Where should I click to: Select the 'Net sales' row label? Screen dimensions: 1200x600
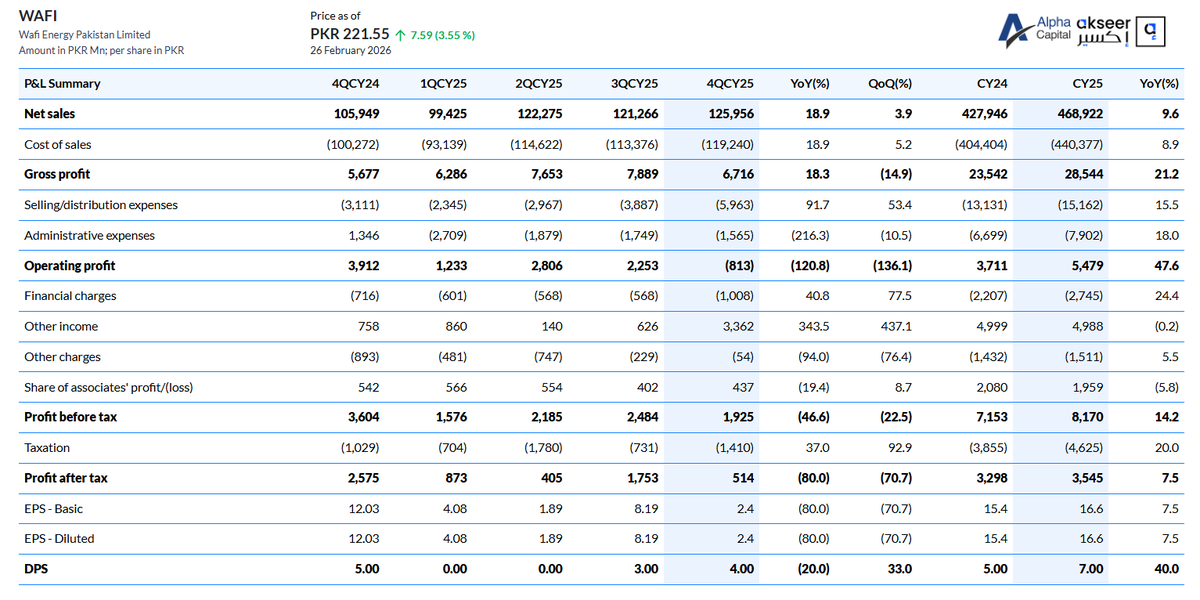pos(49,114)
